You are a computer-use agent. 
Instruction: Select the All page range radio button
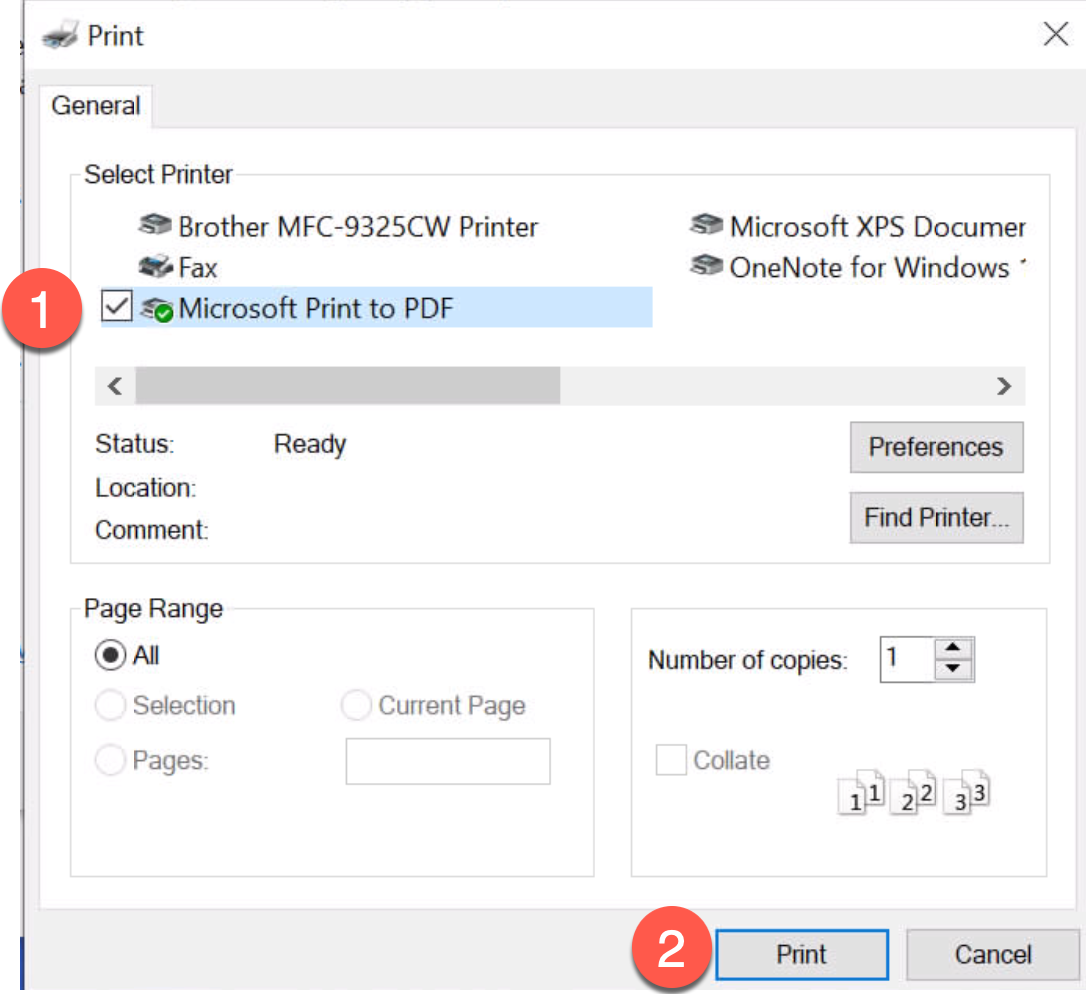tap(110, 655)
